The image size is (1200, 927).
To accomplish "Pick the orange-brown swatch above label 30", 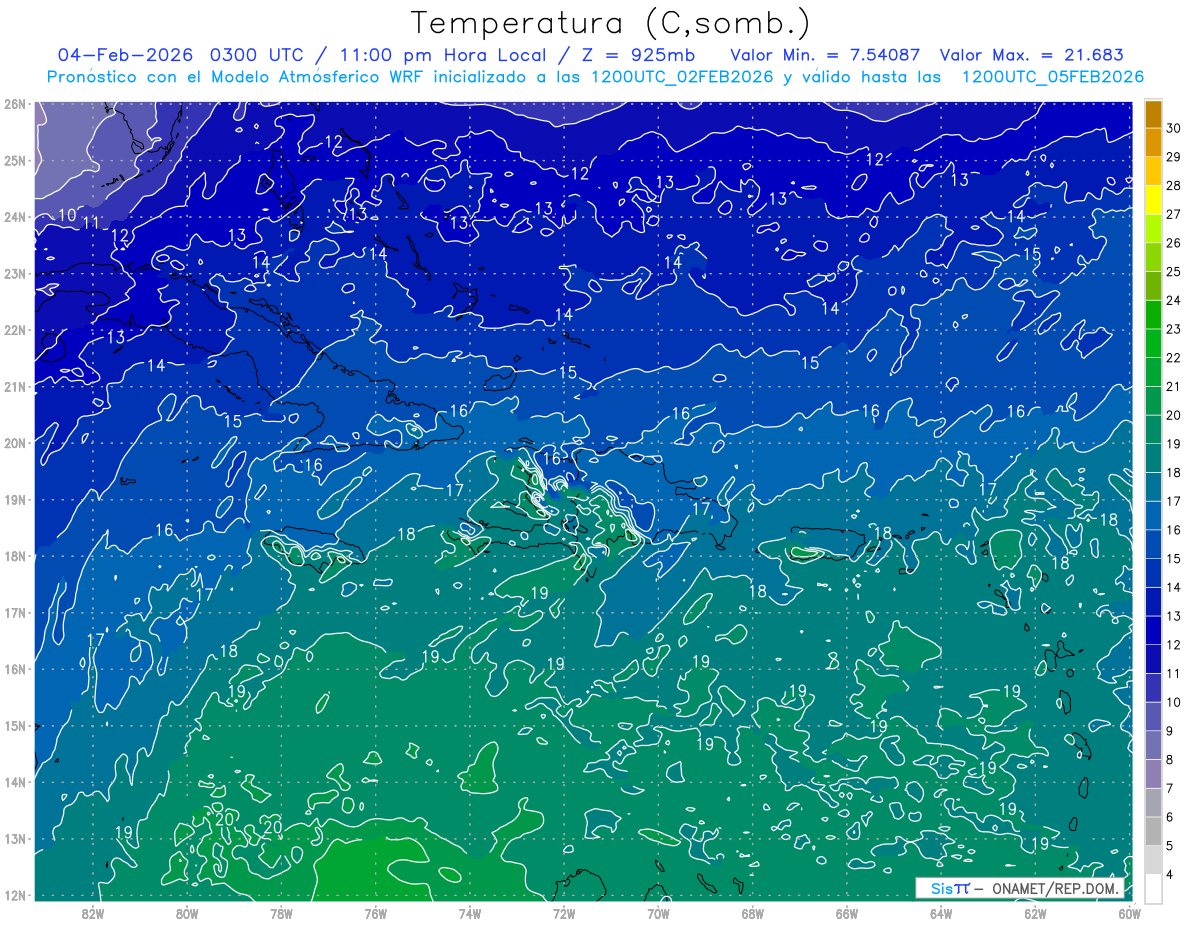I will 1153,113.
